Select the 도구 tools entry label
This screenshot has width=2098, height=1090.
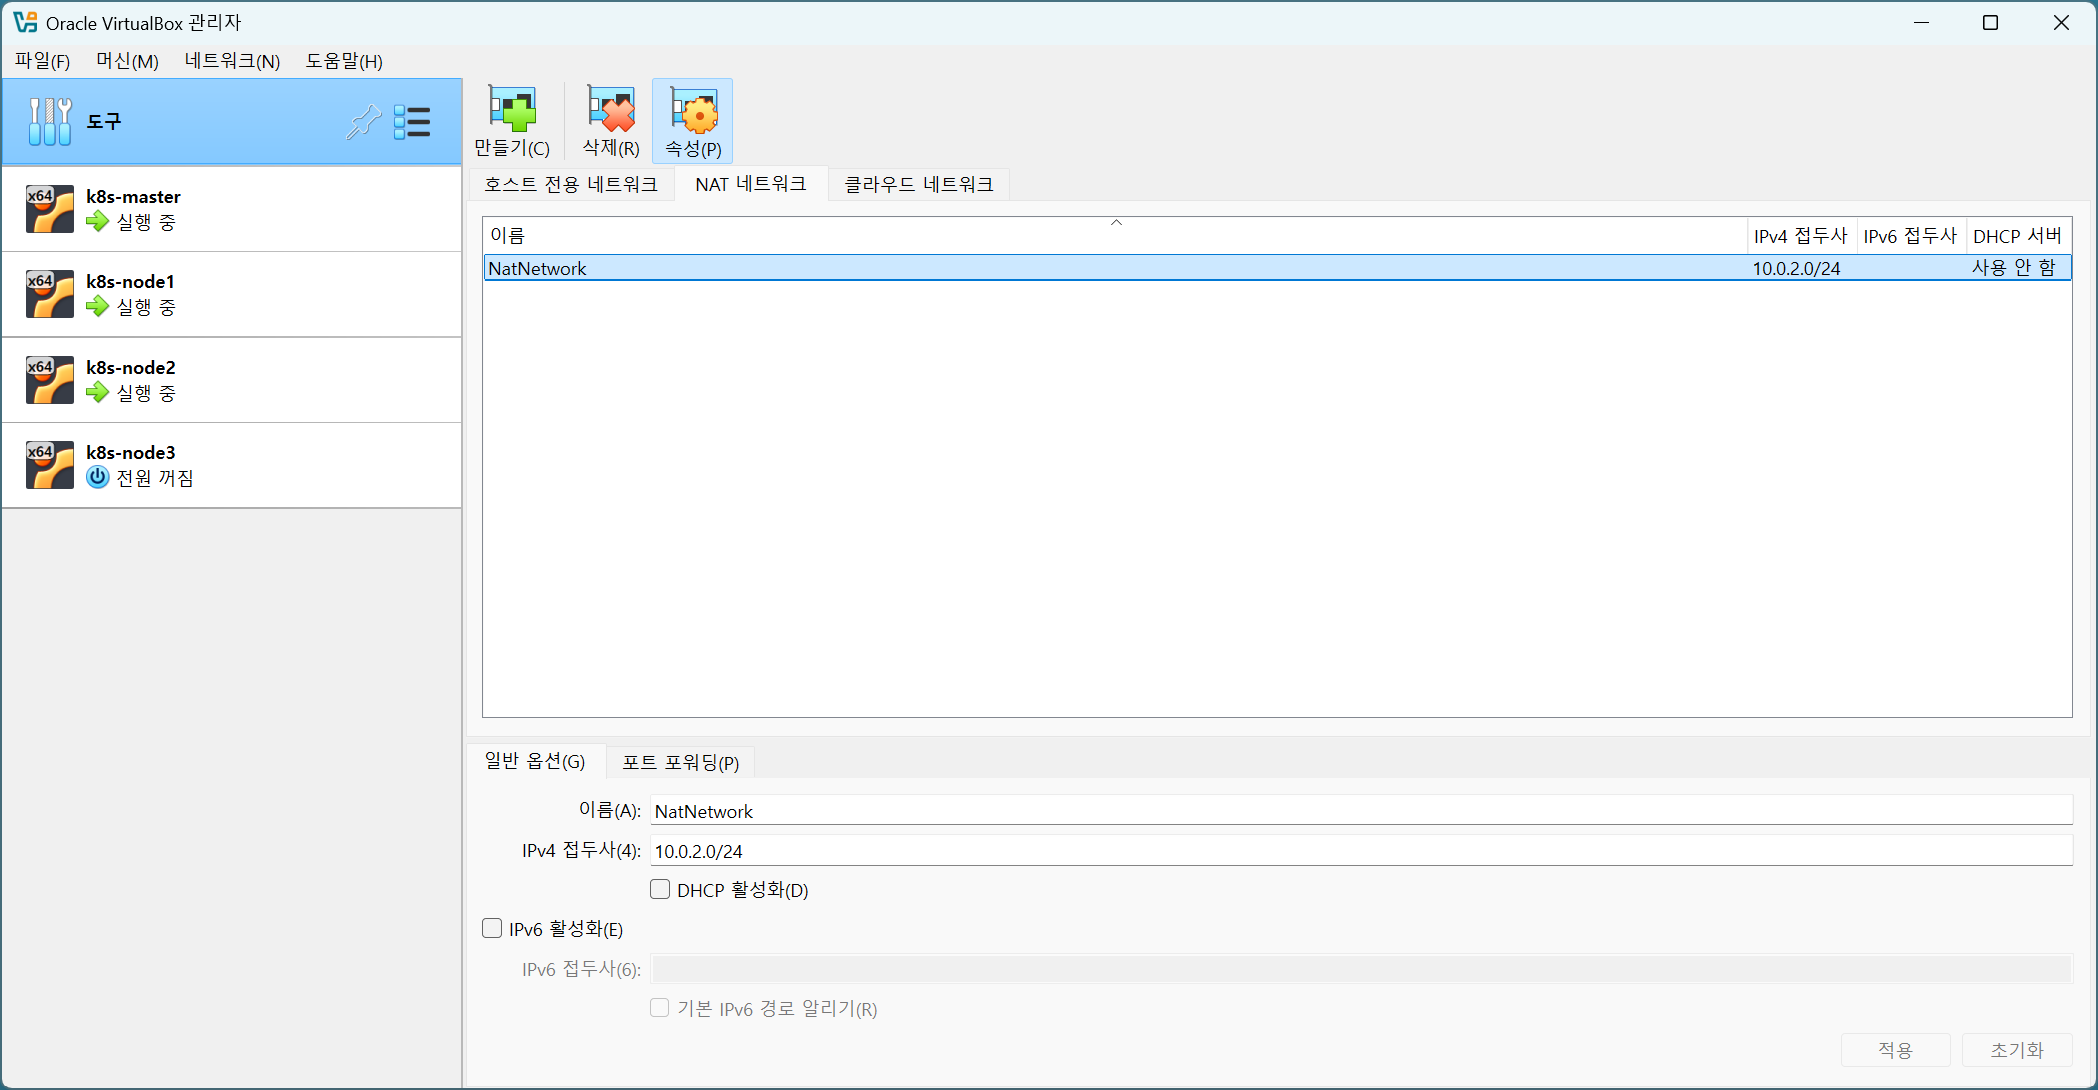pyautogui.click(x=104, y=121)
